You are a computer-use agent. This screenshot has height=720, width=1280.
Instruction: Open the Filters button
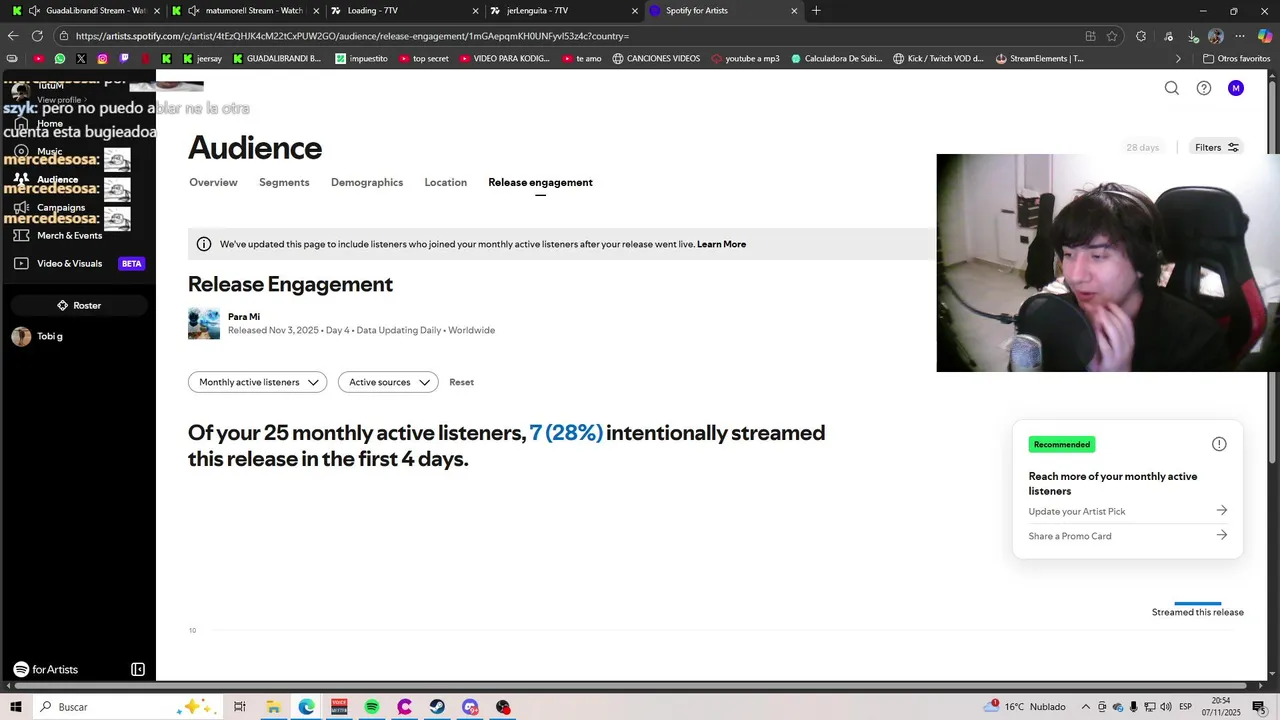[x=1216, y=147]
